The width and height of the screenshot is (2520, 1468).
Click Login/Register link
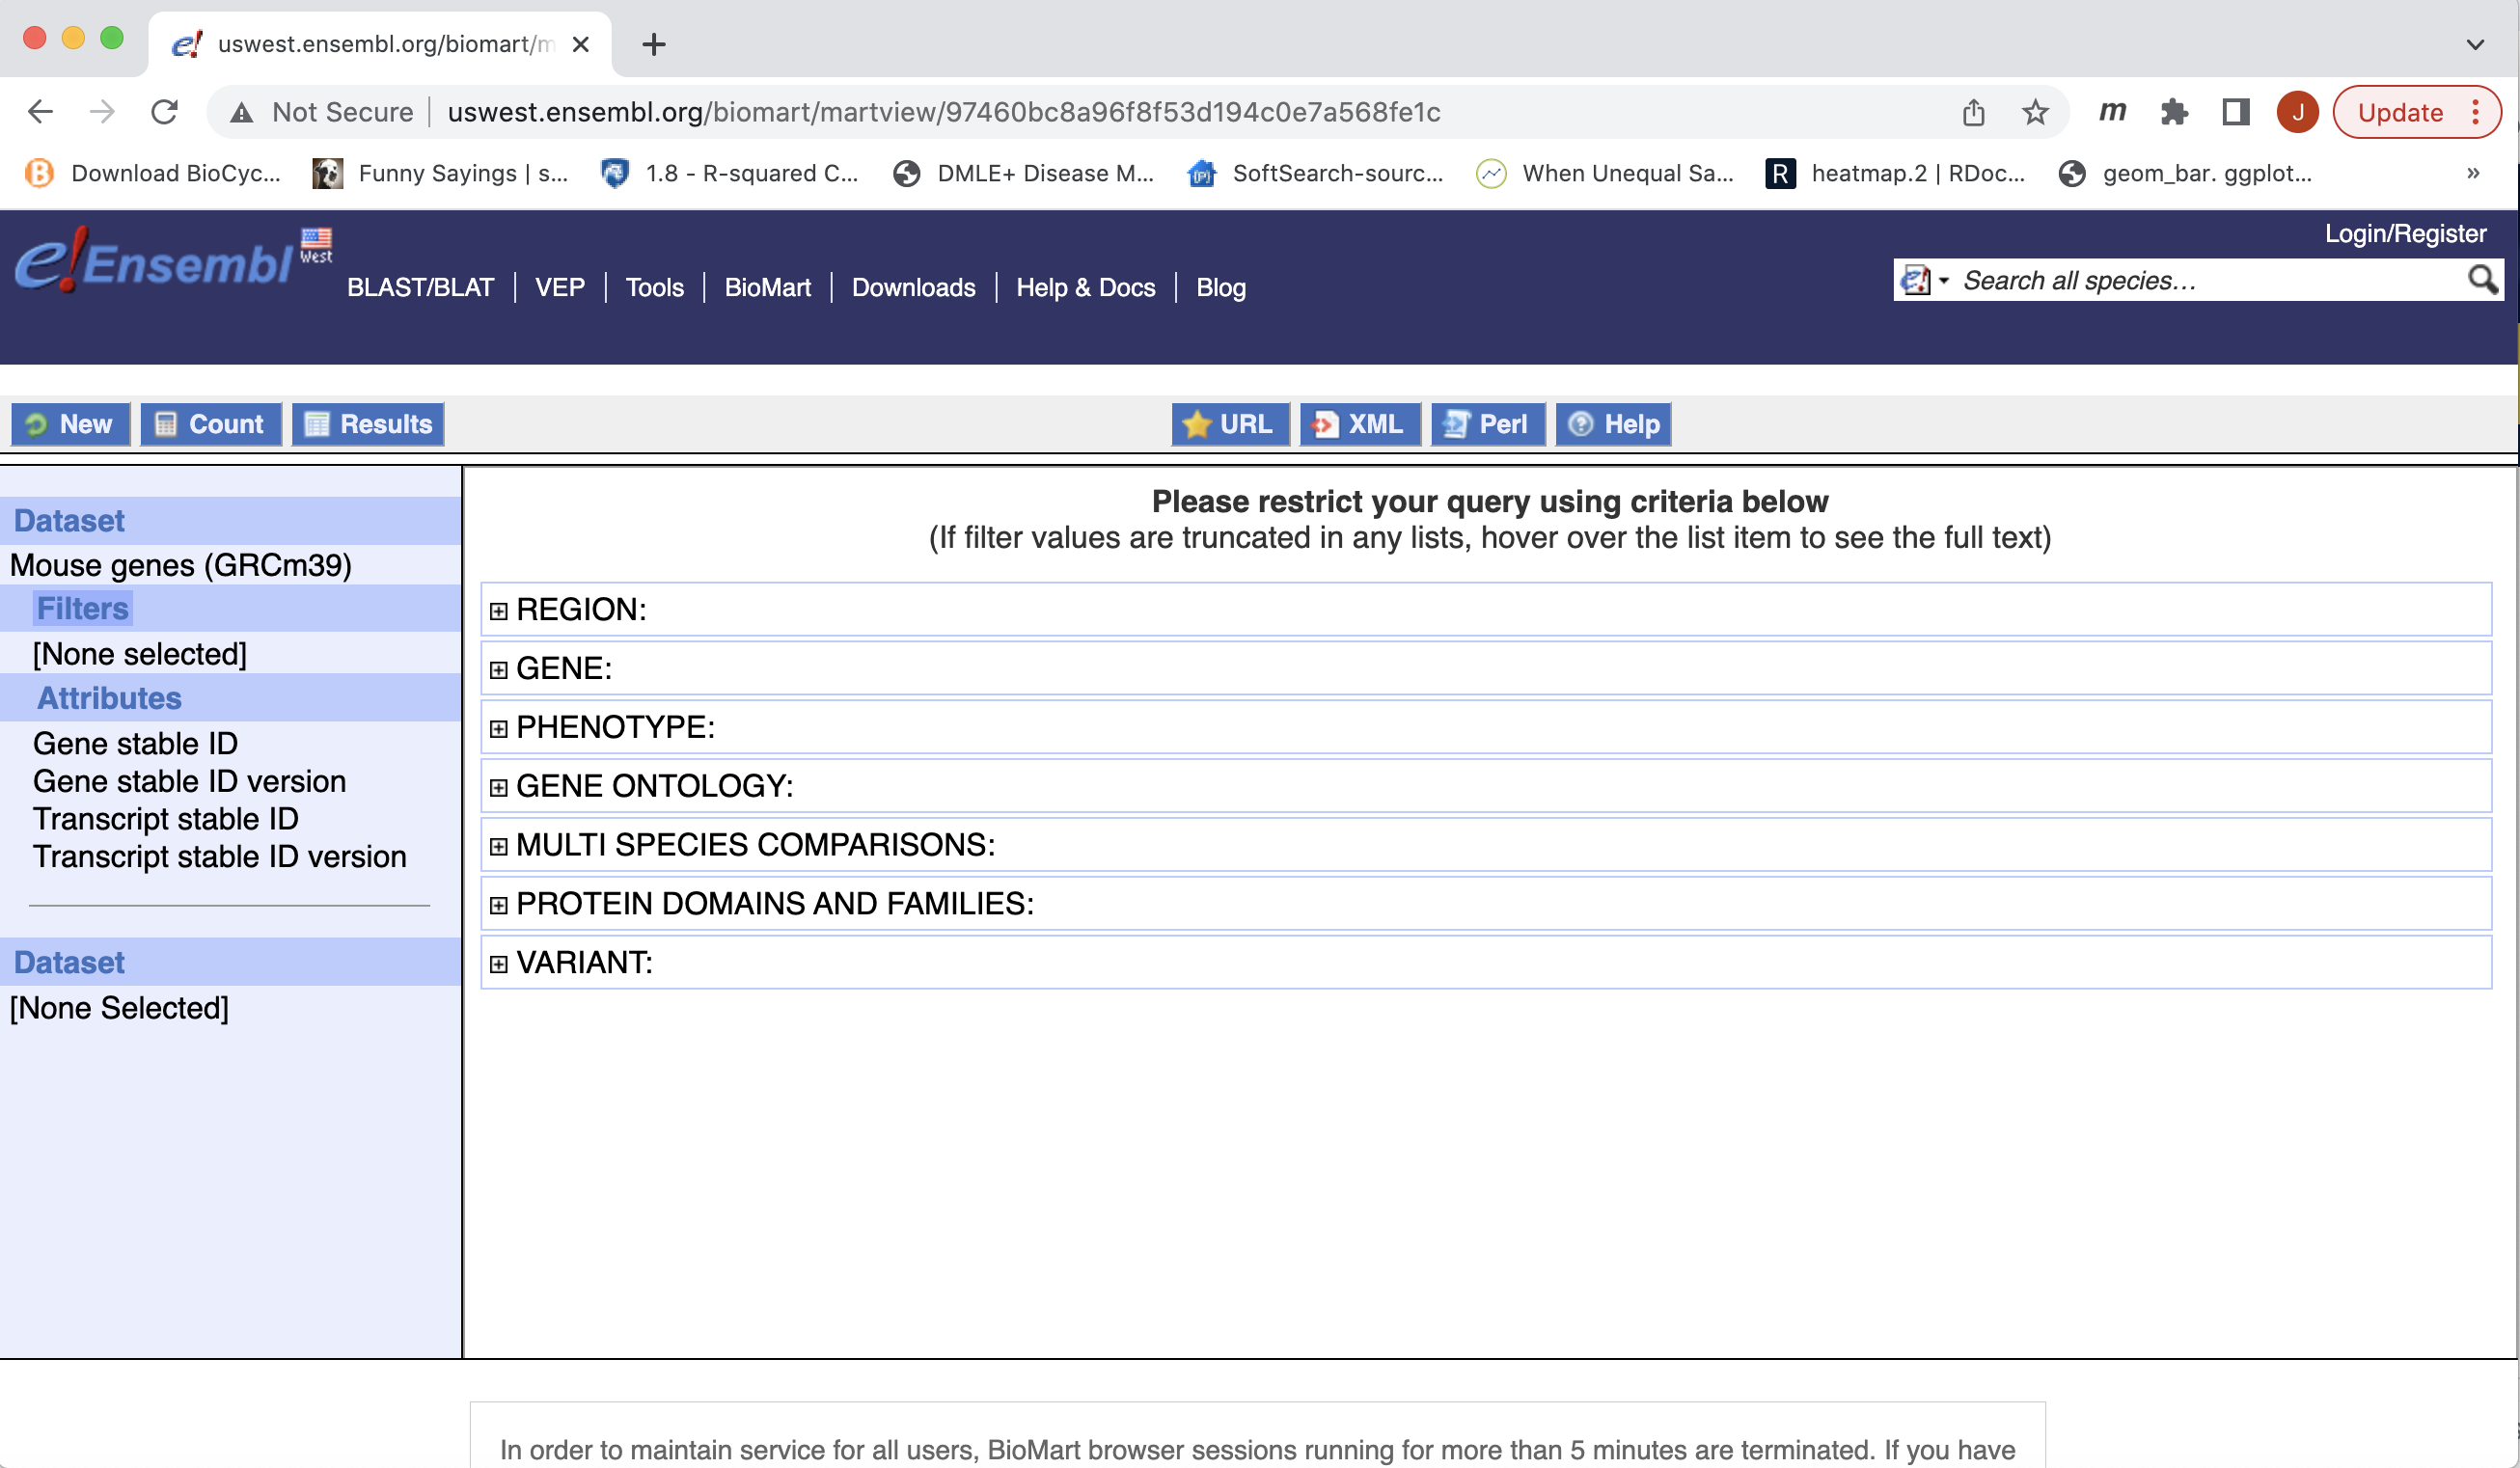tap(2406, 232)
